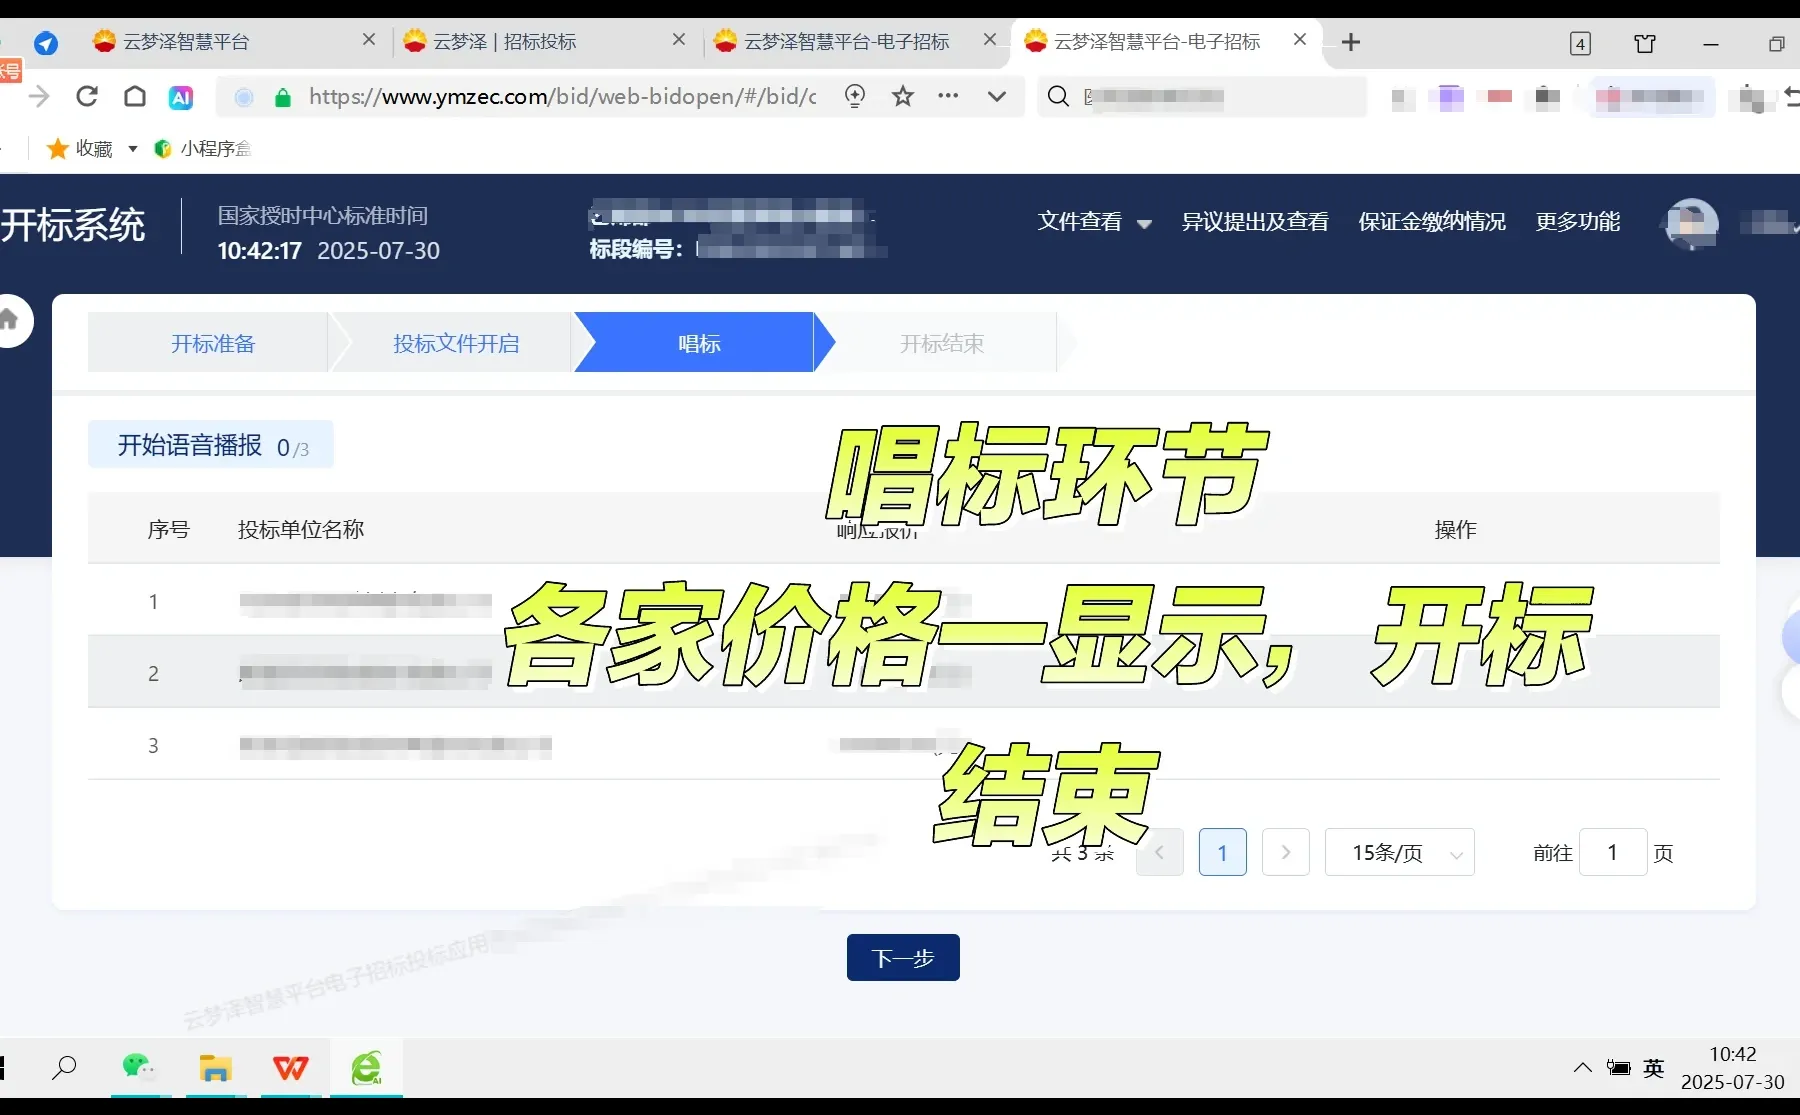Open the browser home page icon
Viewport: 1800px width, 1115px height.
pyautogui.click(x=134, y=96)
